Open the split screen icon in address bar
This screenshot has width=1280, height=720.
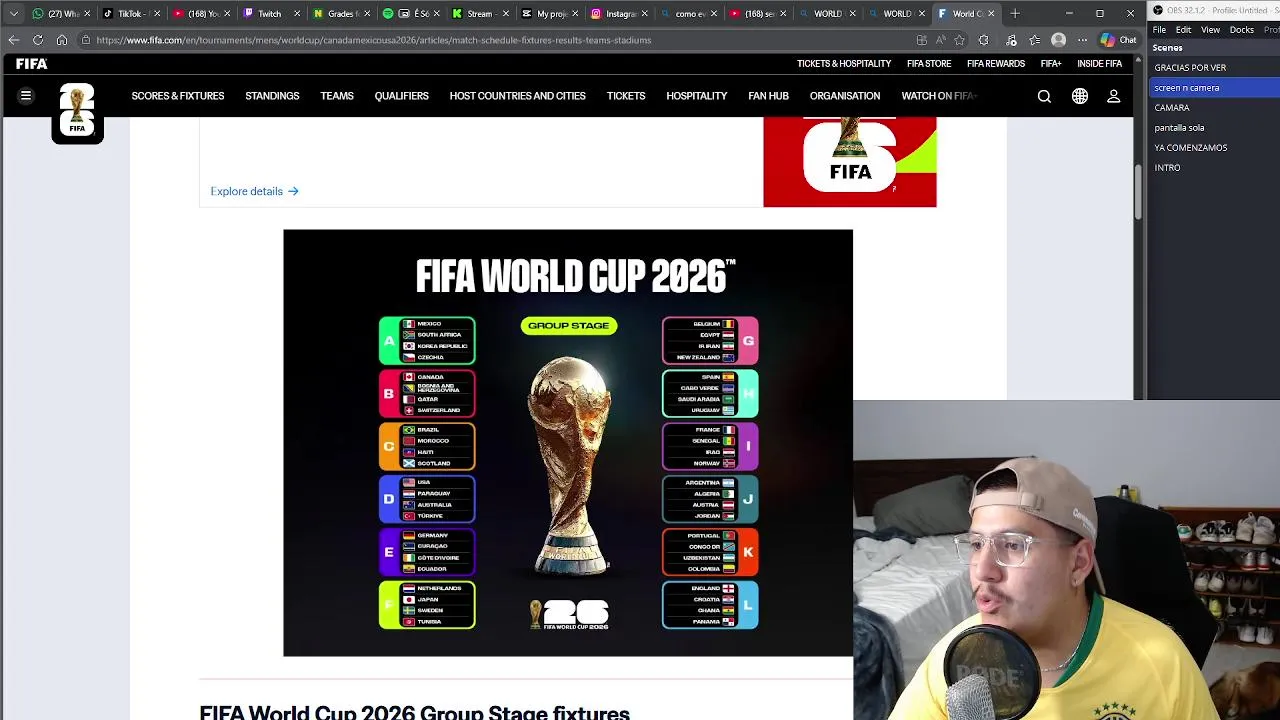(x=921, y=40)
